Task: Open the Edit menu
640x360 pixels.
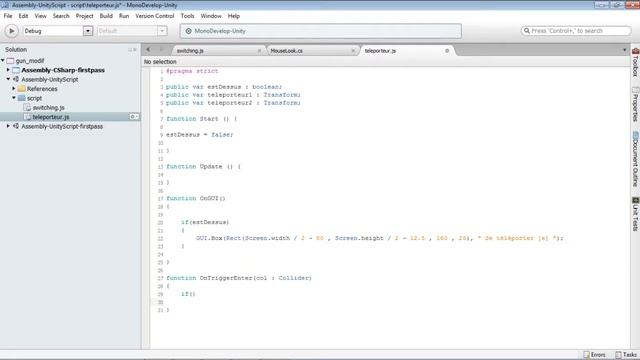Action: click(x=23, y=16)
